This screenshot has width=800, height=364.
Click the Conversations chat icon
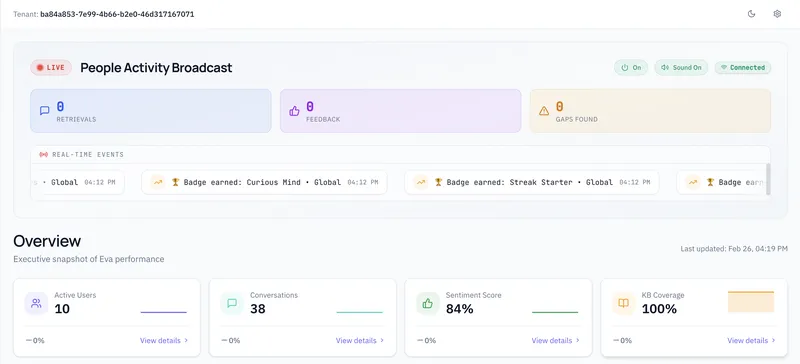coord(232,303)
